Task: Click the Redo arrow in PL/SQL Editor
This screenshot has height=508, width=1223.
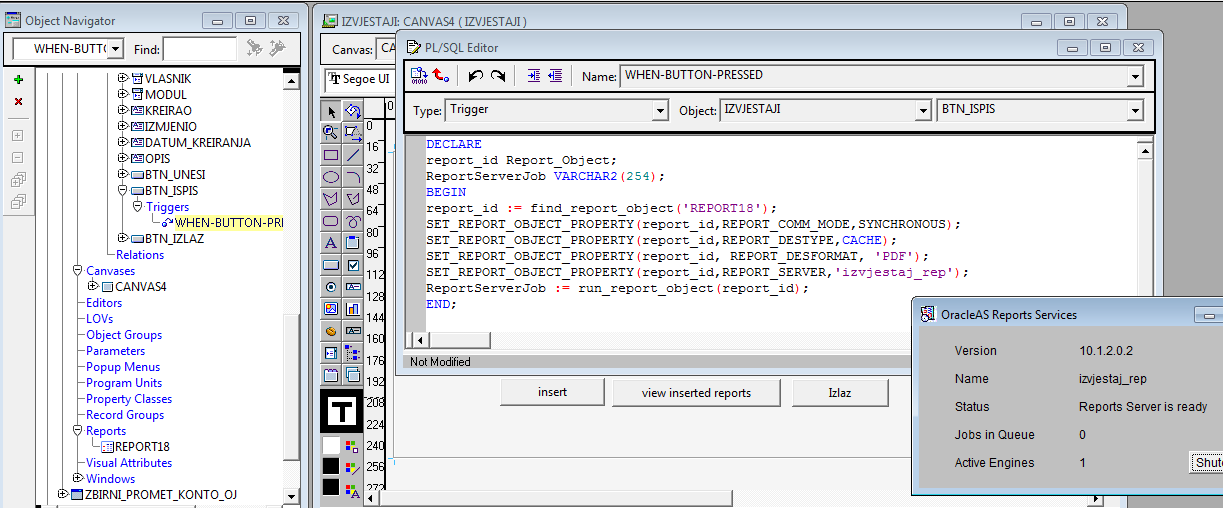Action: [498, 76]
